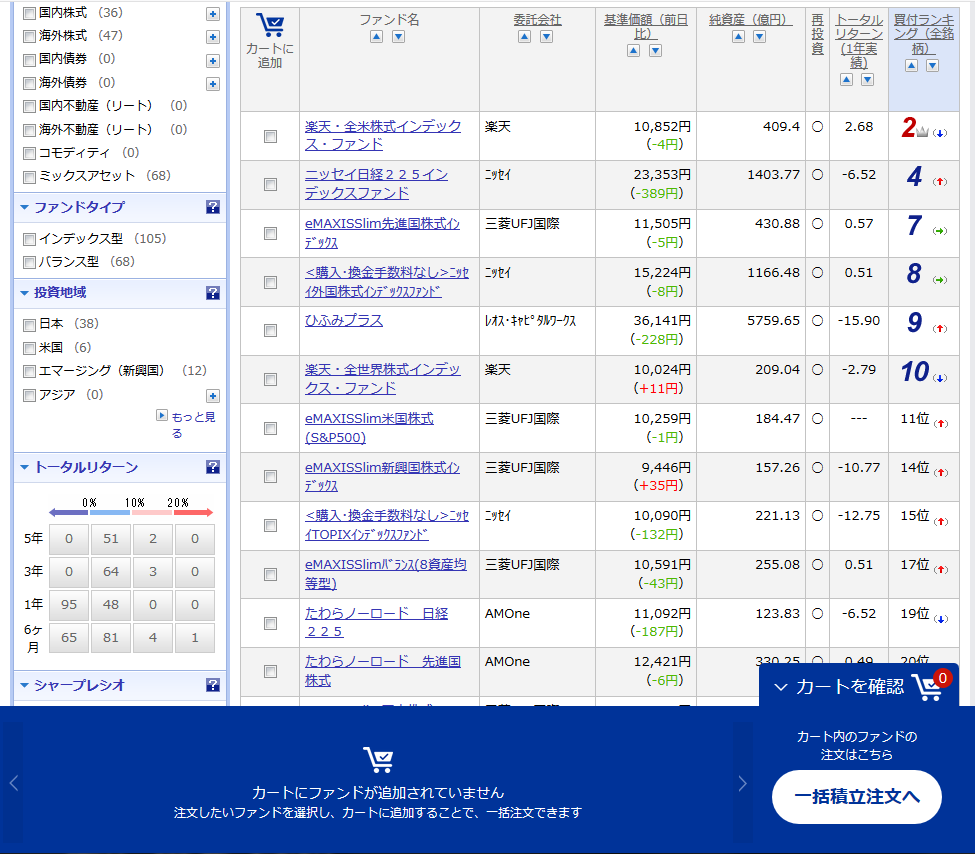Sort management company (委託会社) descending
The height and width of the screenshot is (854, 975).
click(x=547, y=37)
